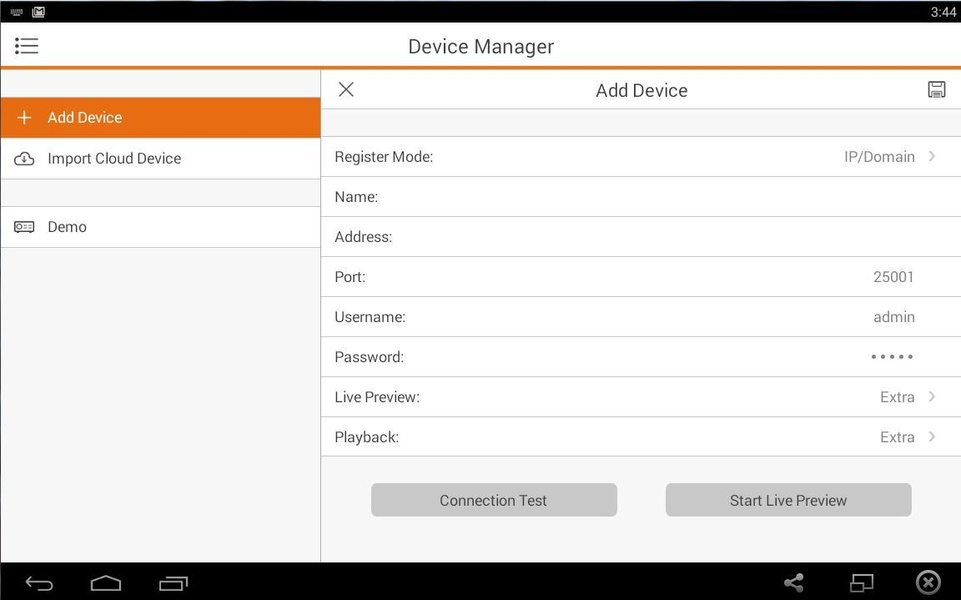Click the Connection Test button

[x=494, y=500]
